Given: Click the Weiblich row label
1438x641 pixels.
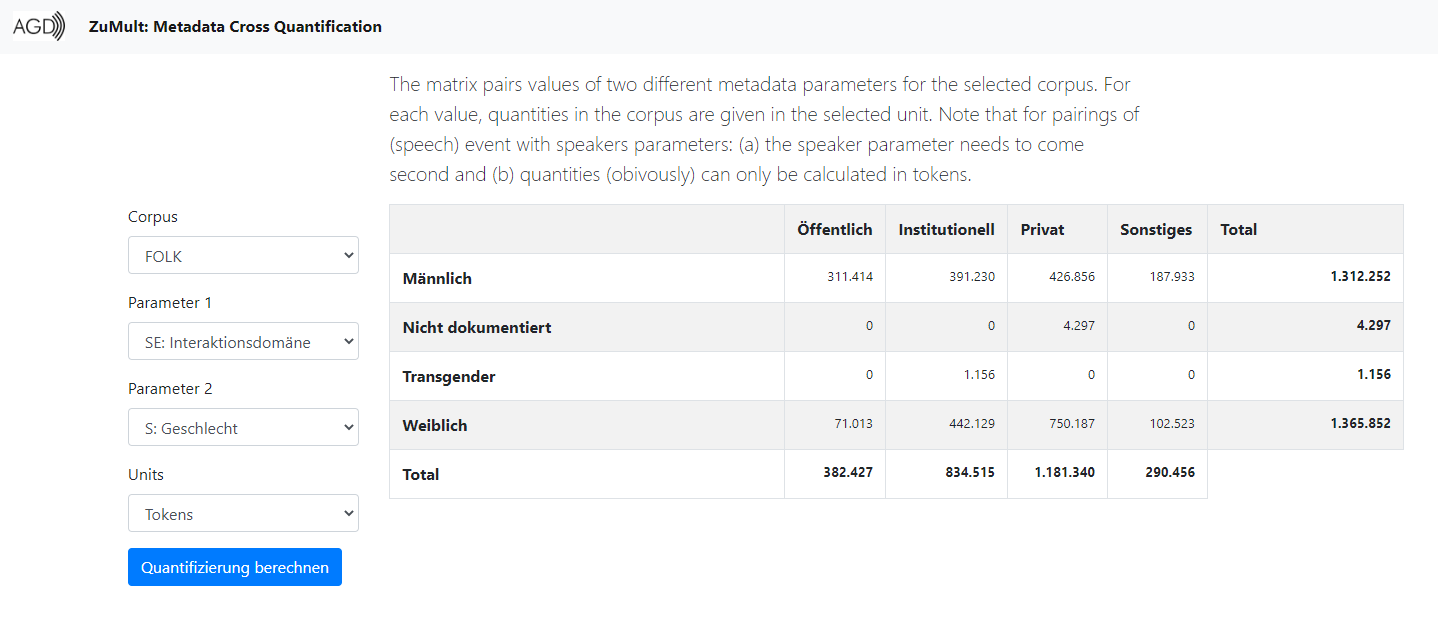Looking at the screenshot, I should click(x=435, y=425).
